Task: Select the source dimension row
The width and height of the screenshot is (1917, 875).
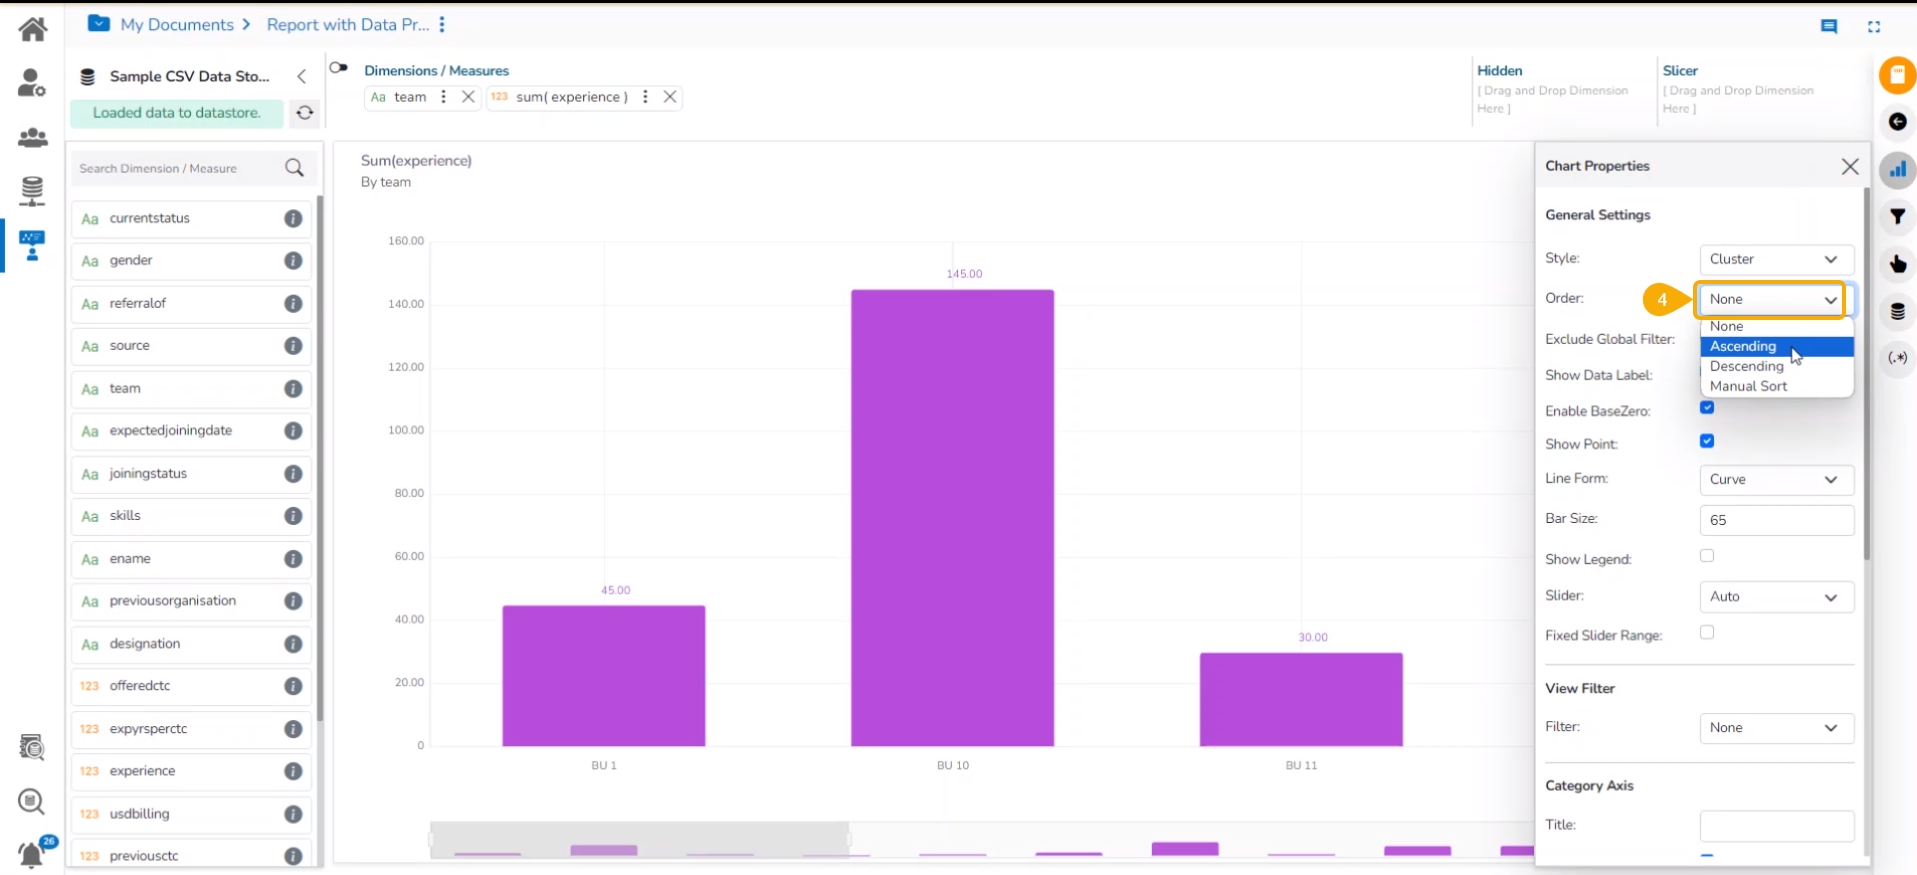Action: point(191,346)
